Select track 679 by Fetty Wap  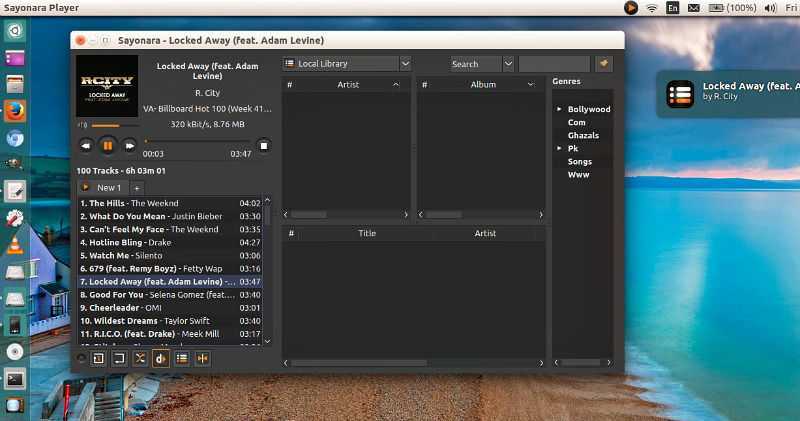170,268
